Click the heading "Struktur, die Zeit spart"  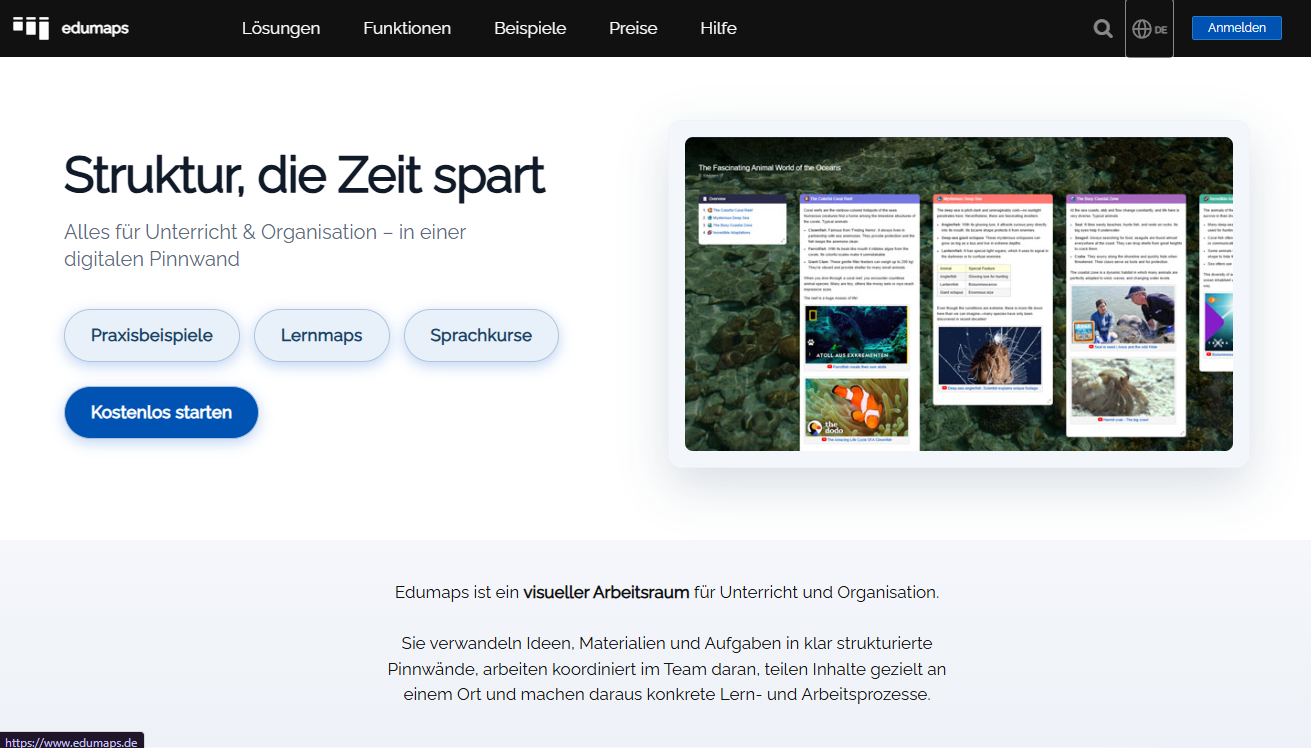(x=304, y=175)
